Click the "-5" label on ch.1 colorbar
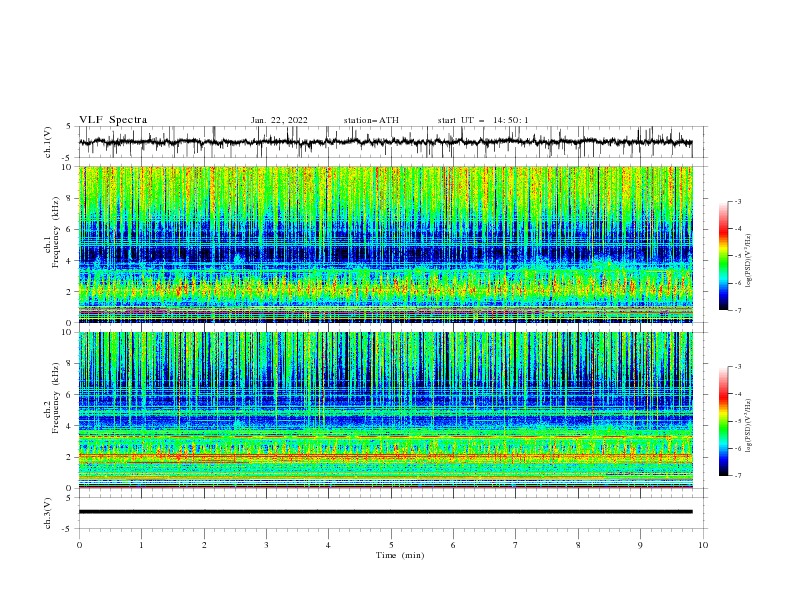Image resolution: width=792 pixels, height=612 pixels. [x=737, y=256]
